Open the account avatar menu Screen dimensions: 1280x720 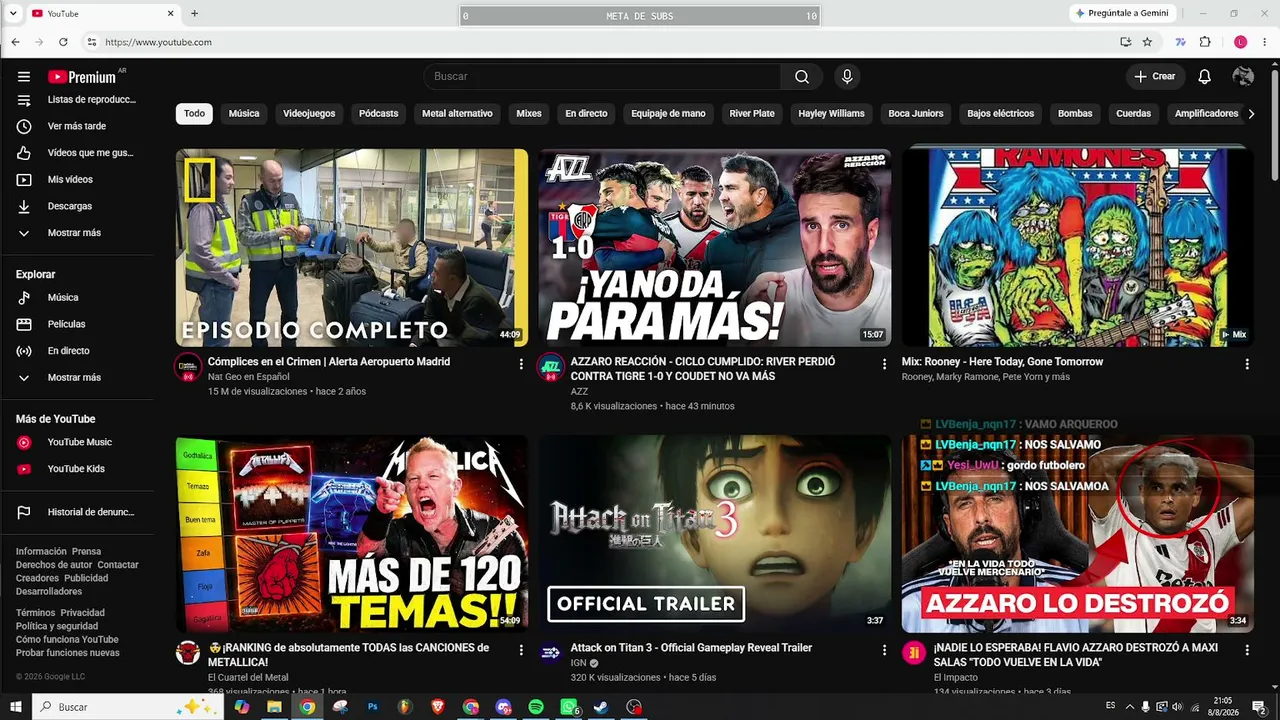click(x=1243, y=77)
